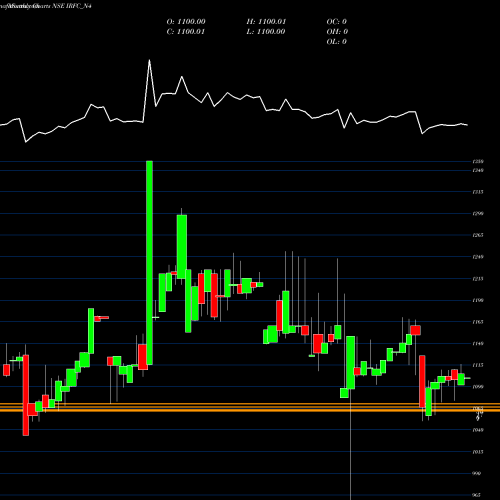Click the 1165 price axis label
This screenshot has width=500, height=500.
coord(478,322)
